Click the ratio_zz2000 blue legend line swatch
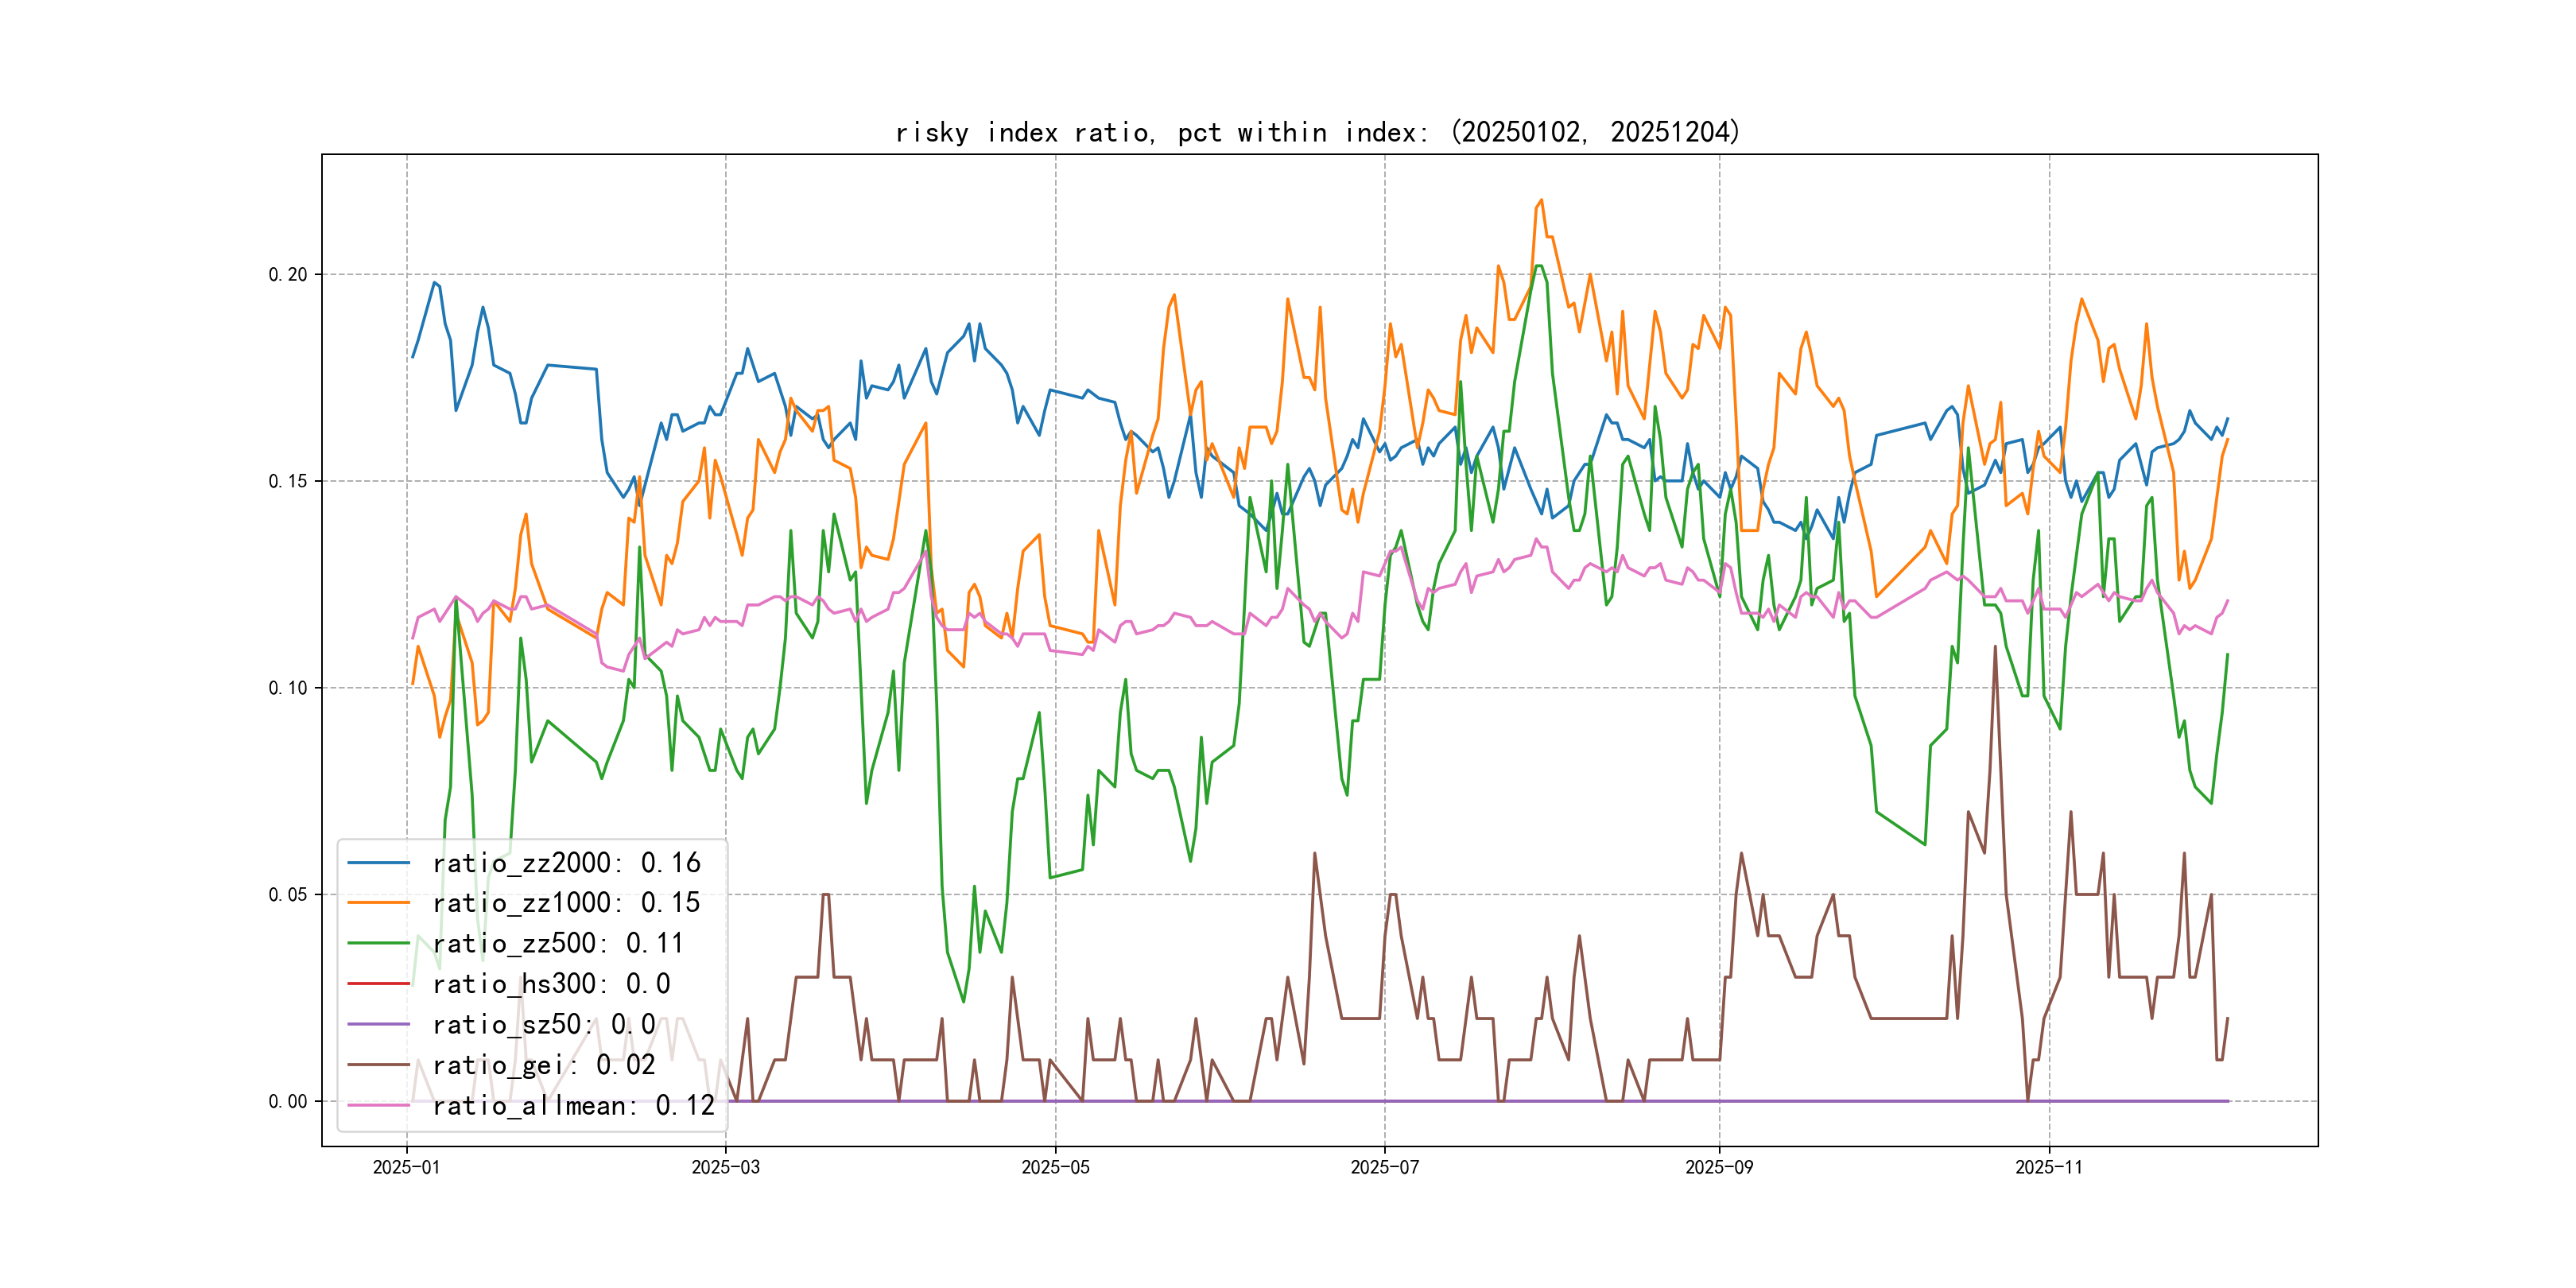Screen dimensions: 2576x1288 378,862
